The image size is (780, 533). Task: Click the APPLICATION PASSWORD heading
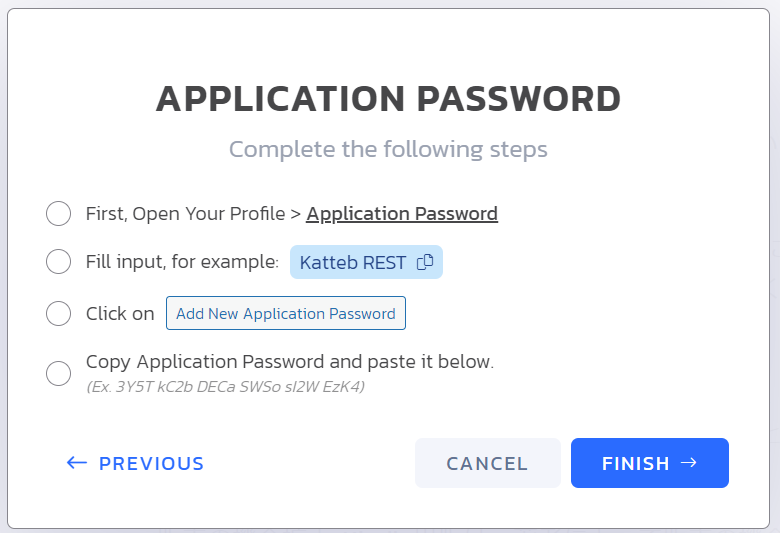[x=389, y=99]
